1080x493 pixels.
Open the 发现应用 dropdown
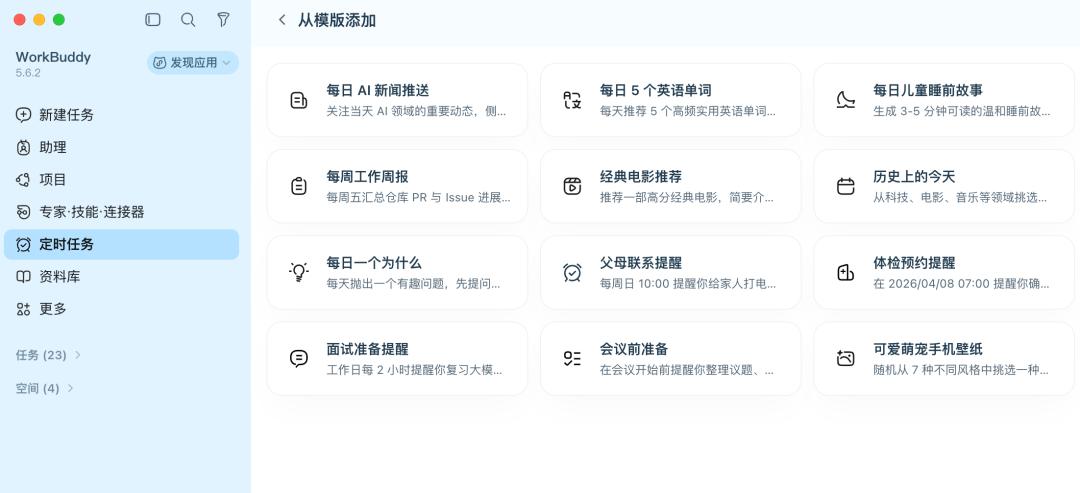[x=193, y=63]
